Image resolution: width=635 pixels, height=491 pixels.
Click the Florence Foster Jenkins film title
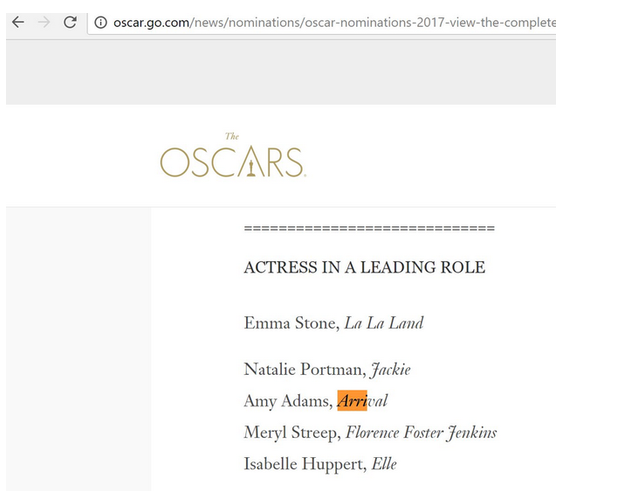(x=421, y=432)
